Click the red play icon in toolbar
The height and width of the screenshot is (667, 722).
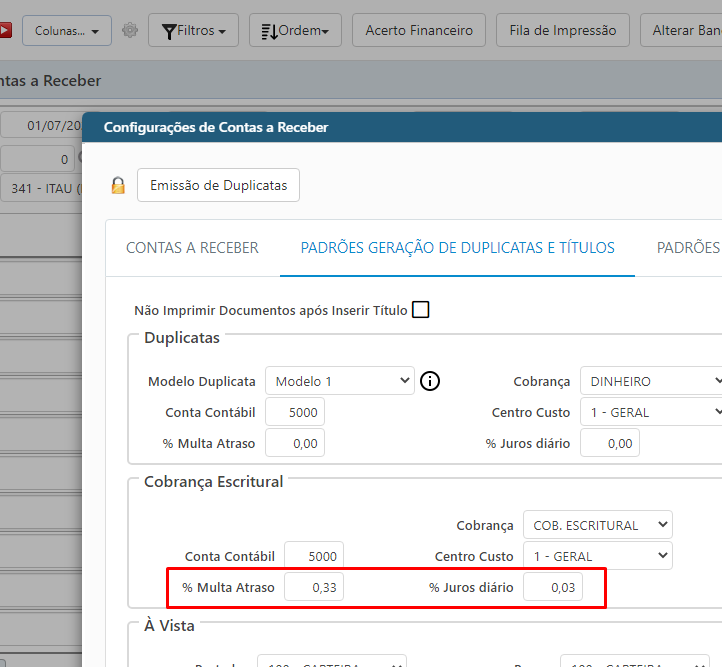pos(5,30)
